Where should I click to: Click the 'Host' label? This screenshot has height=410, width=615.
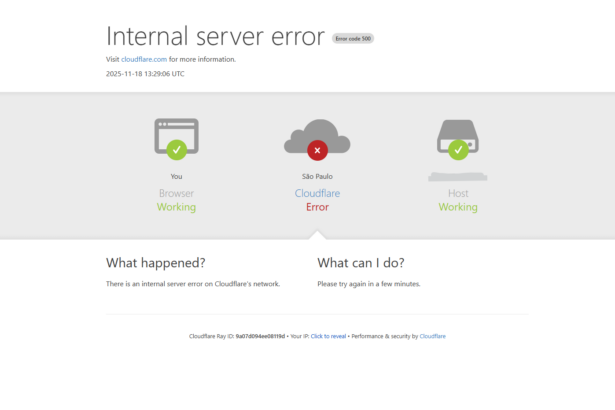coord(458,193)
